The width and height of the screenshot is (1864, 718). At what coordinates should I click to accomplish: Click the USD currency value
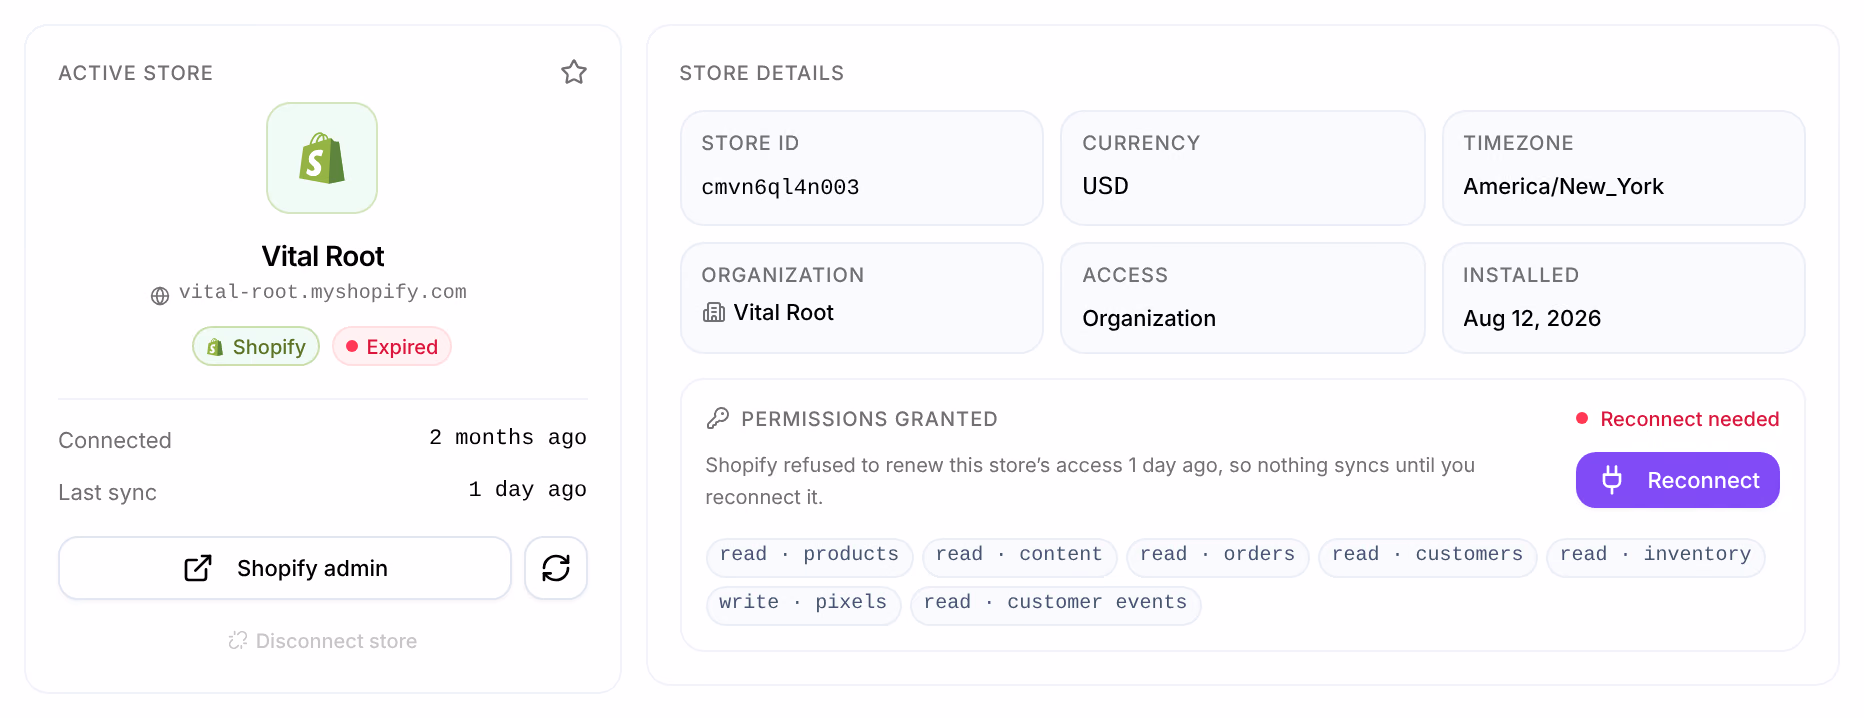tap(1105, 186)
